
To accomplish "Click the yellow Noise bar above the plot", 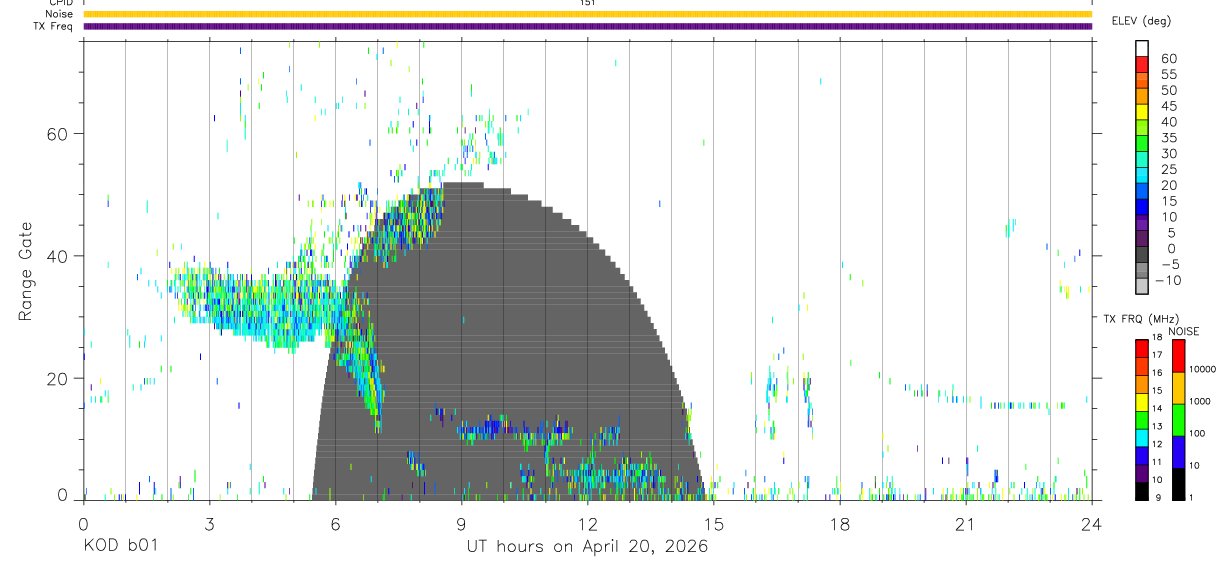I will [587, 14].
